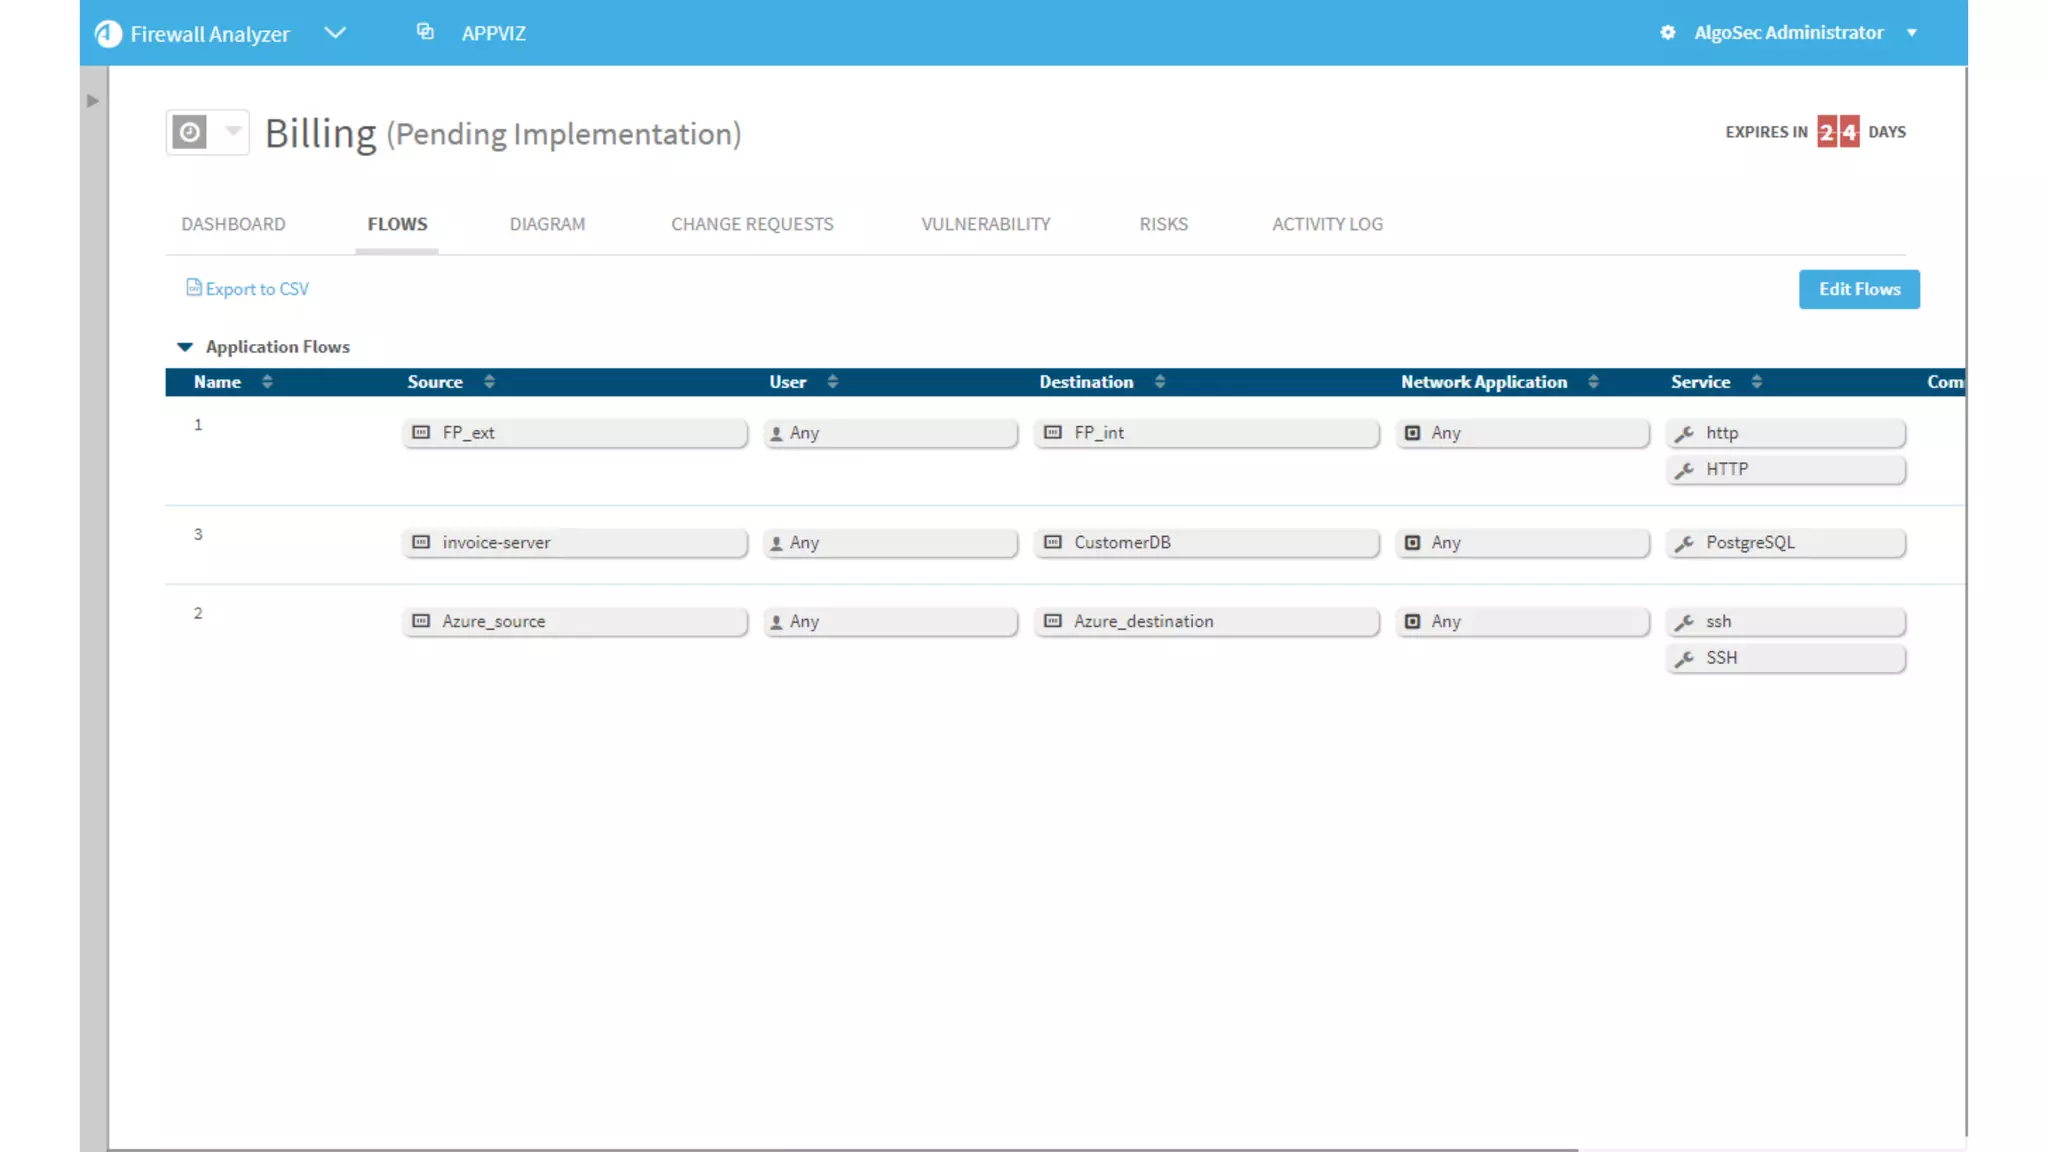Click the Export to CSV link
Image resolution: width=2048 pixels, height=1152 pixels.
(x=257, y=289)
